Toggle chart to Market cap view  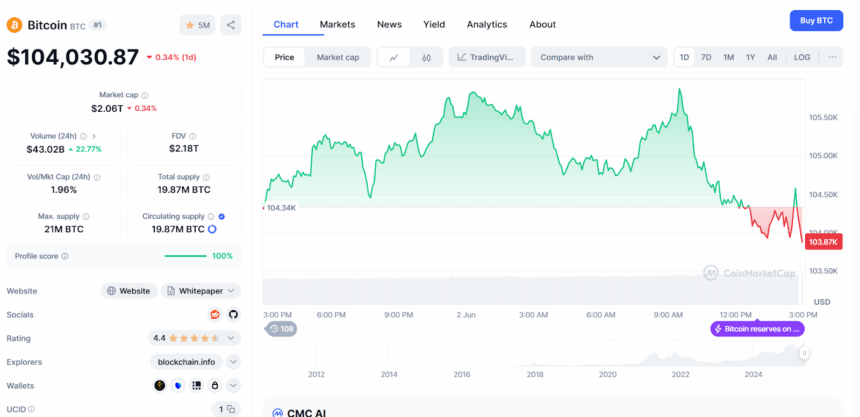click(x=337, y=57)
